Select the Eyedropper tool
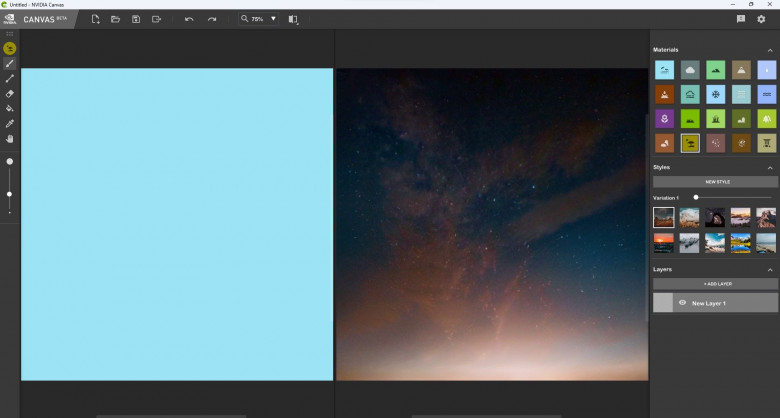780x418 pixels. [x=9, y=124]
